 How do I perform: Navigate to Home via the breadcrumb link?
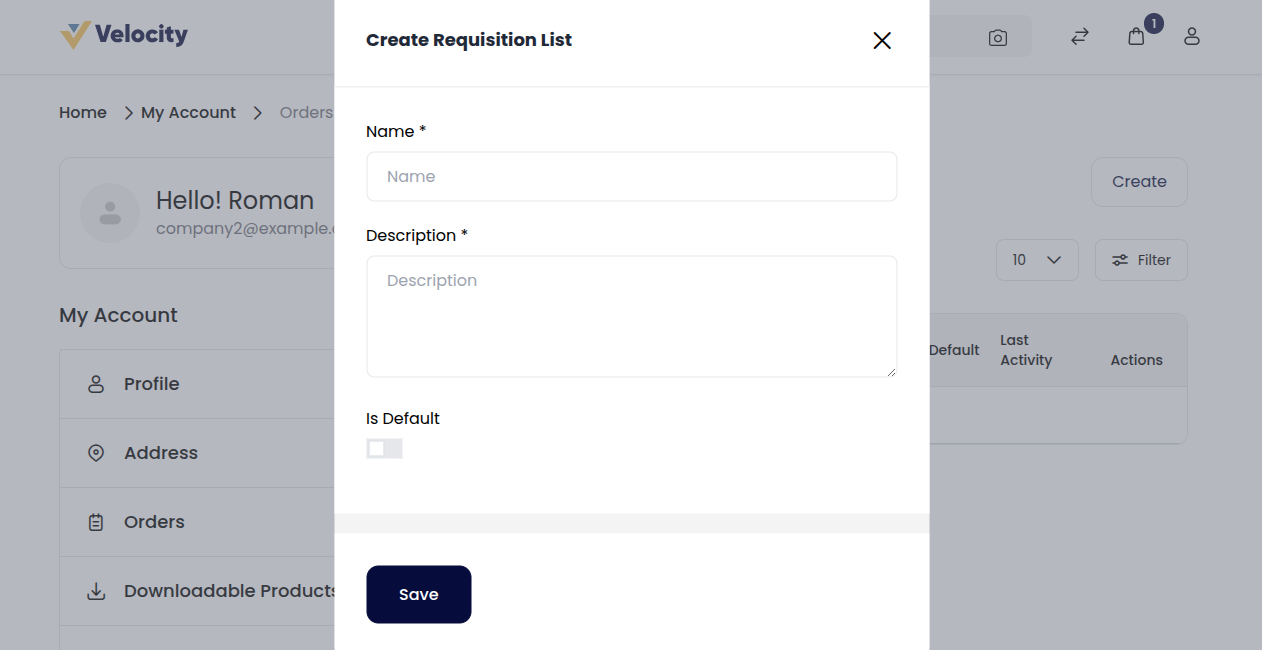tap(82, 112)
